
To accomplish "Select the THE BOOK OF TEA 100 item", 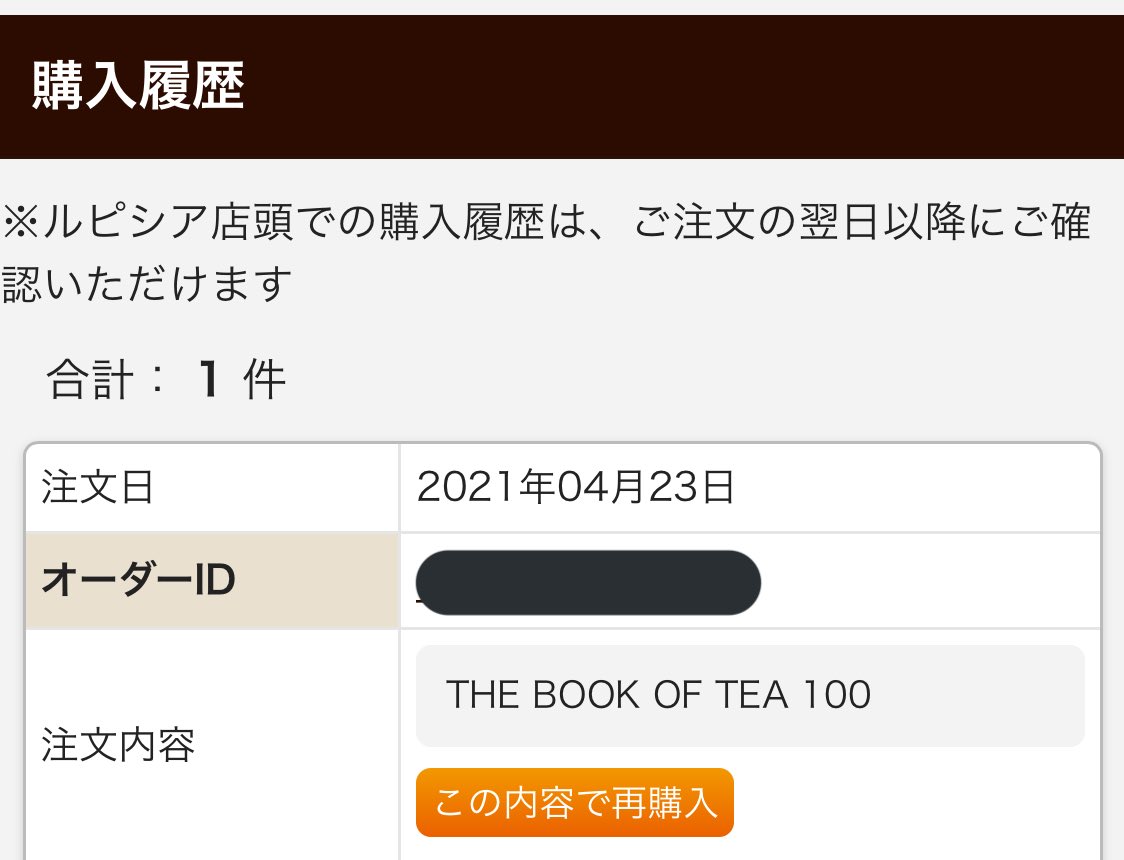I will point(658,695).
